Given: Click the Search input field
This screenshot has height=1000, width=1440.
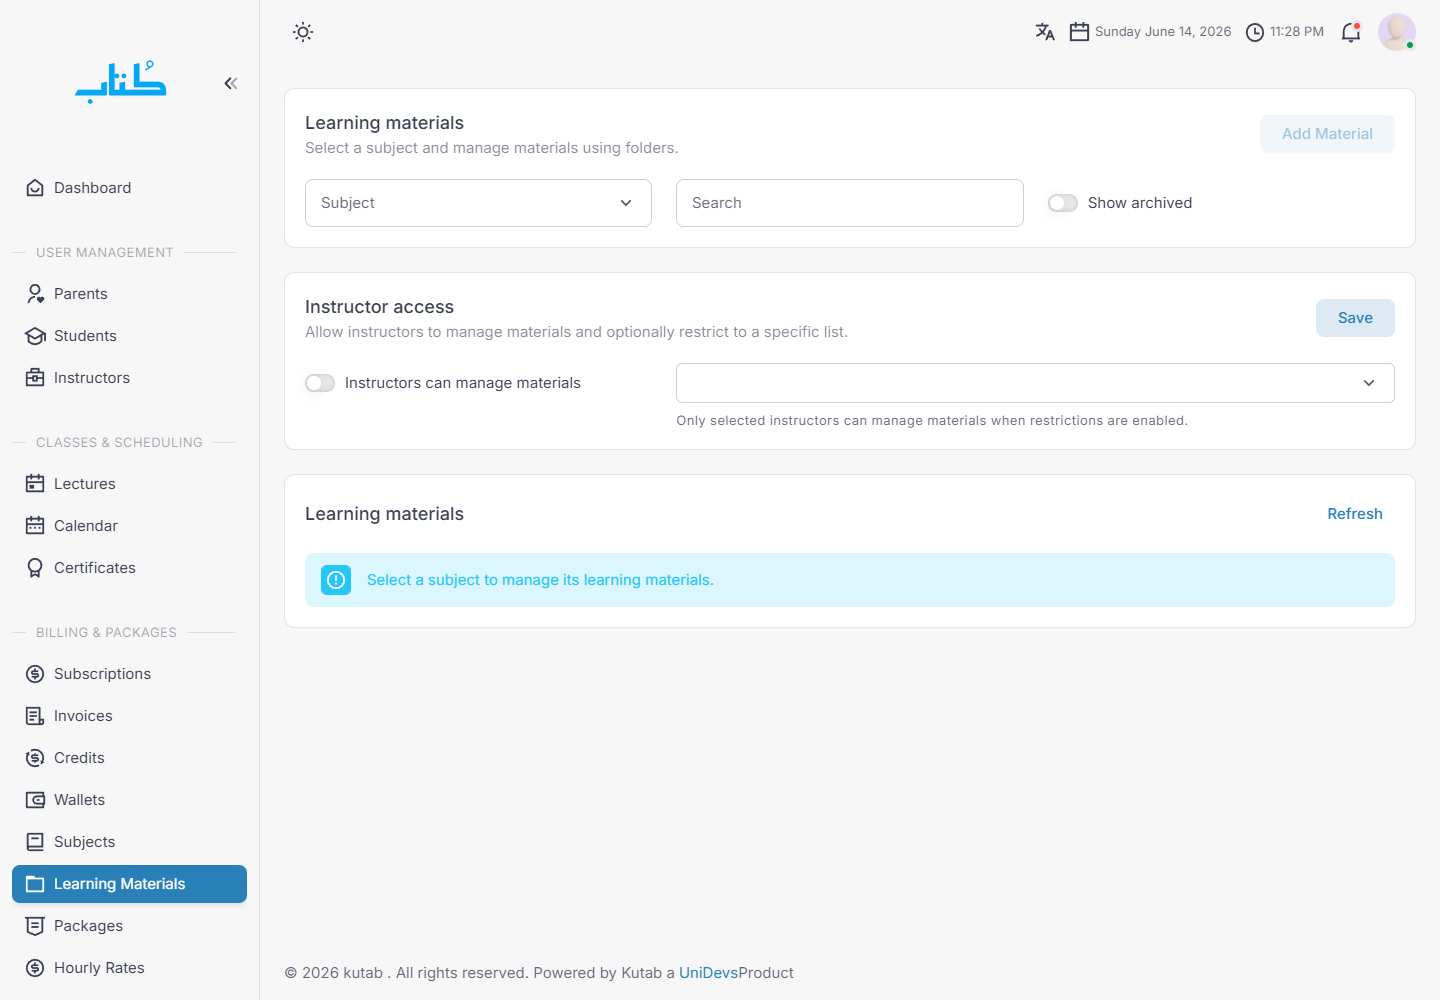Looking at the screenshot, I should [x=850, y=203].
